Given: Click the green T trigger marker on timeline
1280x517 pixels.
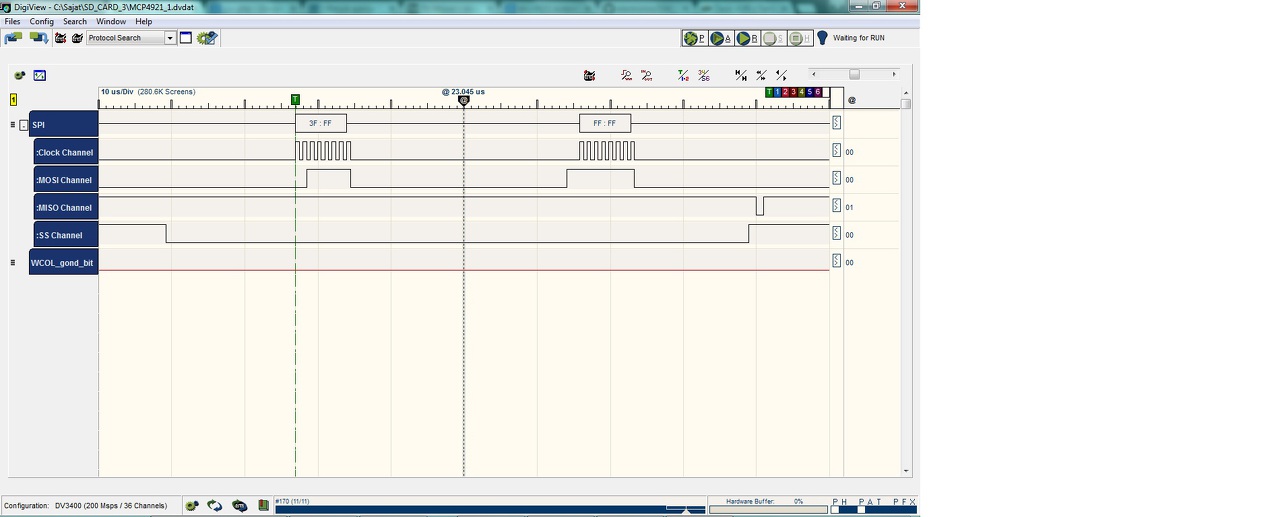Looking at the screenshot, I should click(295, 100).
